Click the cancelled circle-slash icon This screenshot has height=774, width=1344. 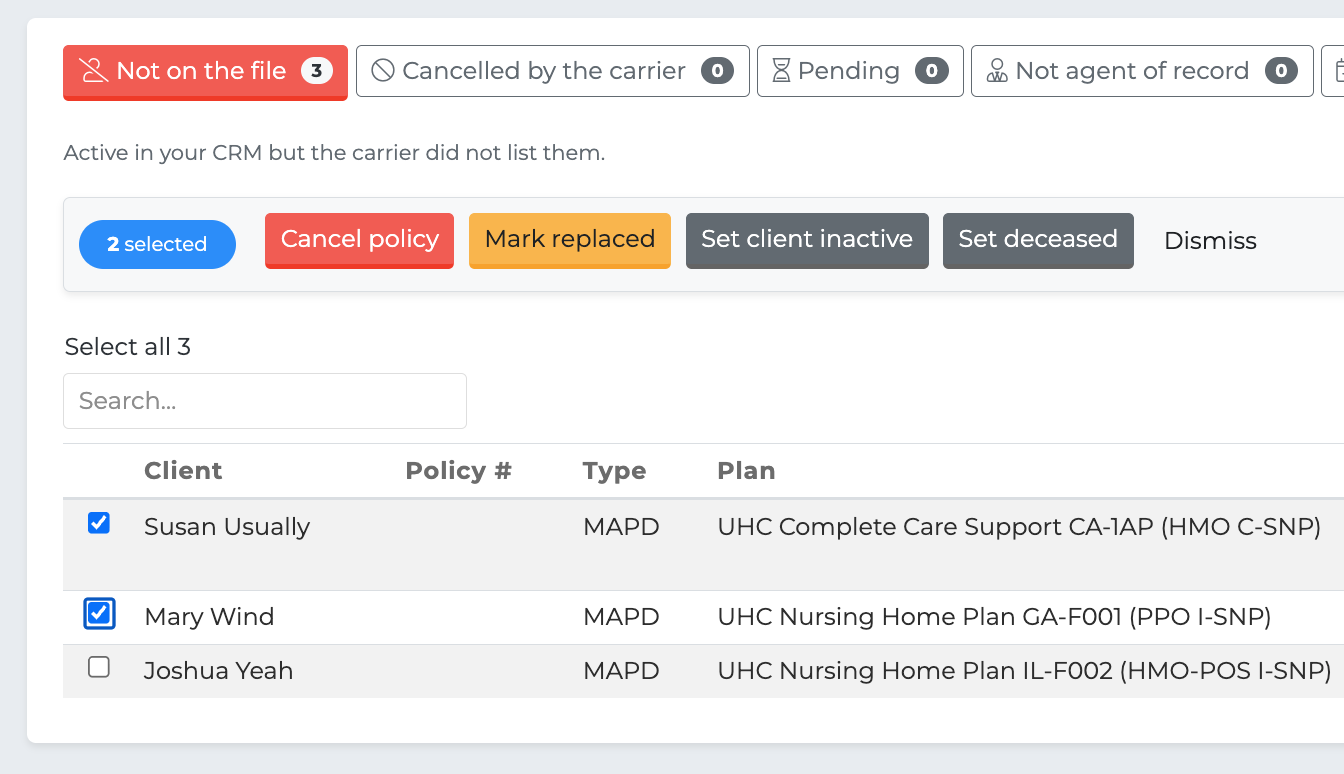[383, 71]
